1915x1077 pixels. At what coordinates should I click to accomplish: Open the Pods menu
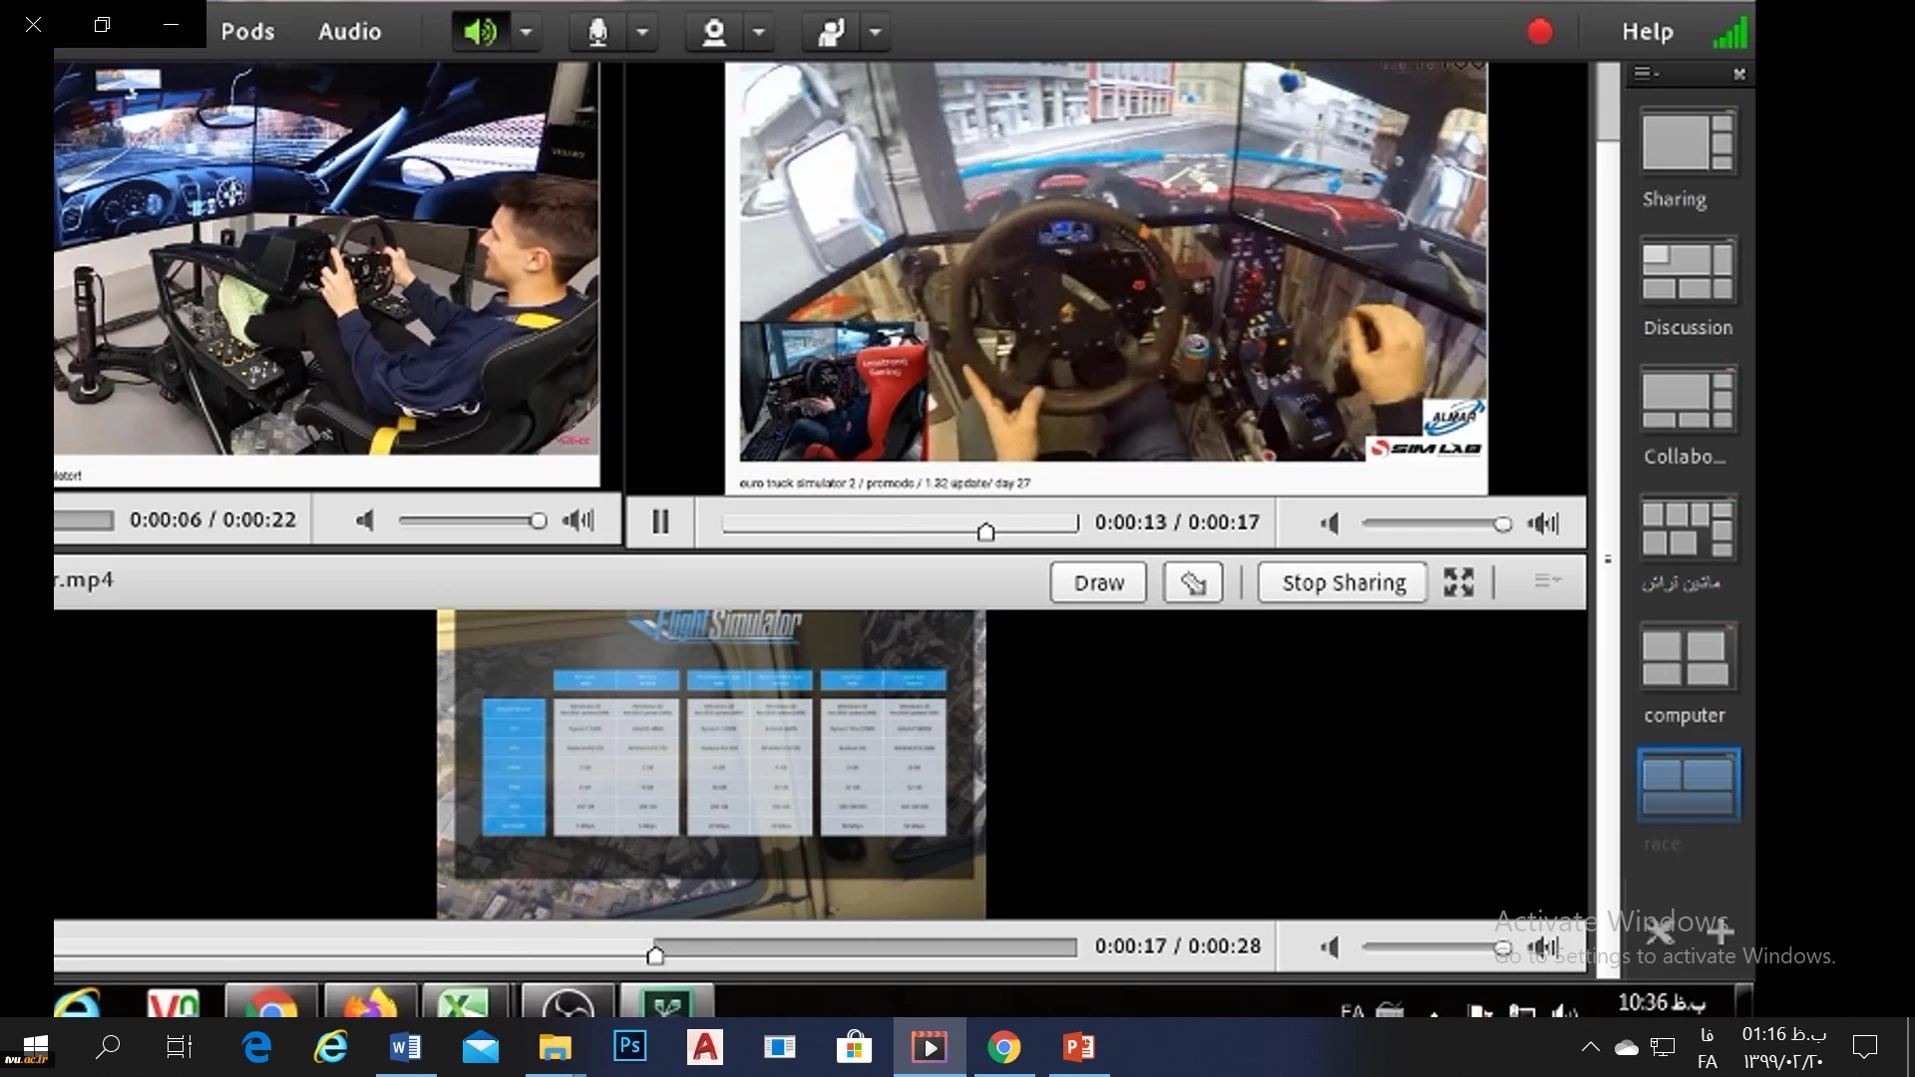coord(247,32)
